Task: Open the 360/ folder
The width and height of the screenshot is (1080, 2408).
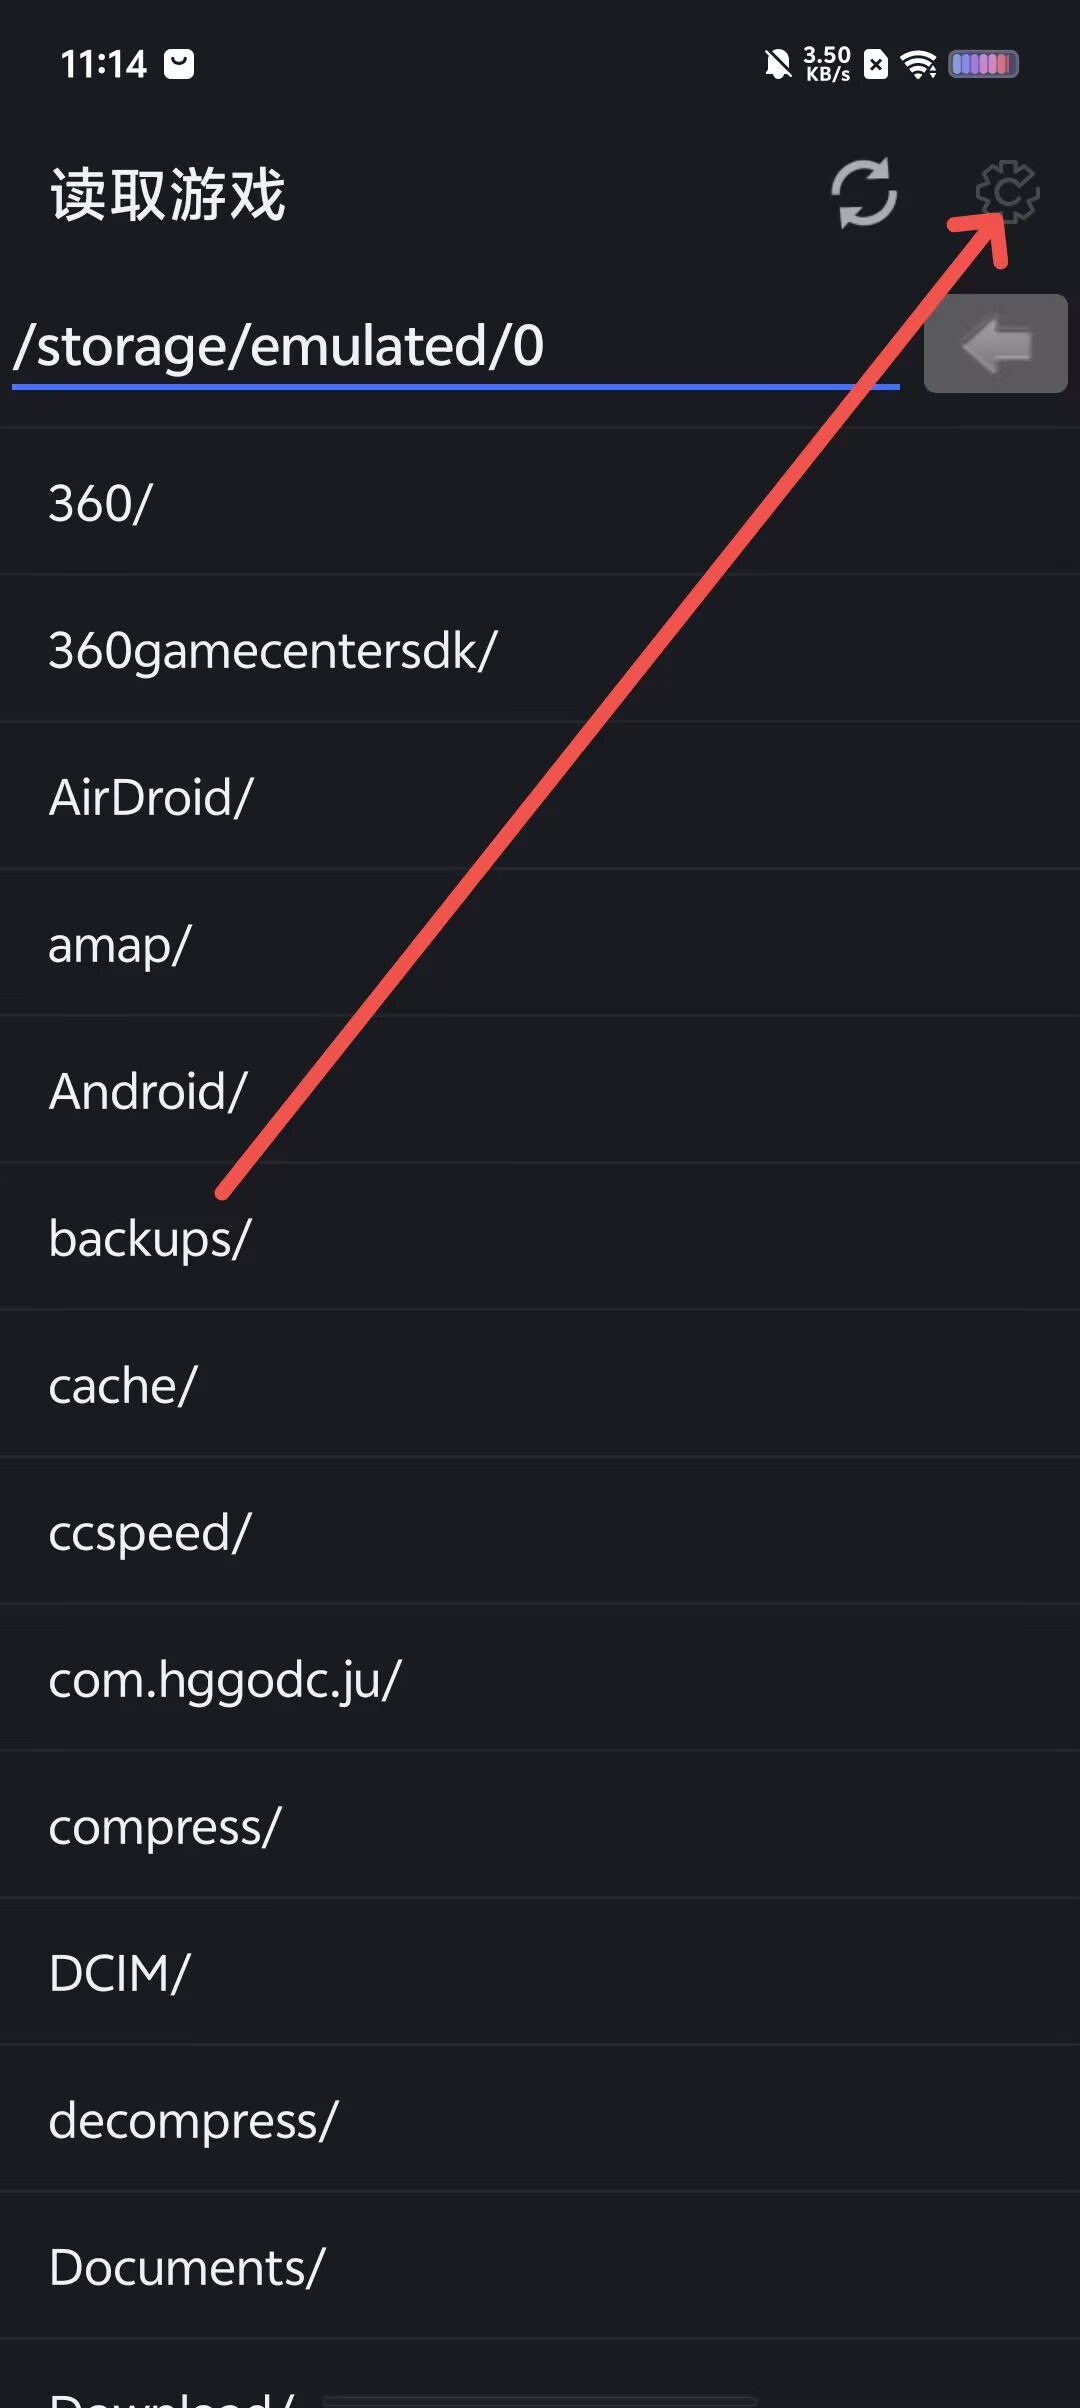Action: [x=540, y=502]
